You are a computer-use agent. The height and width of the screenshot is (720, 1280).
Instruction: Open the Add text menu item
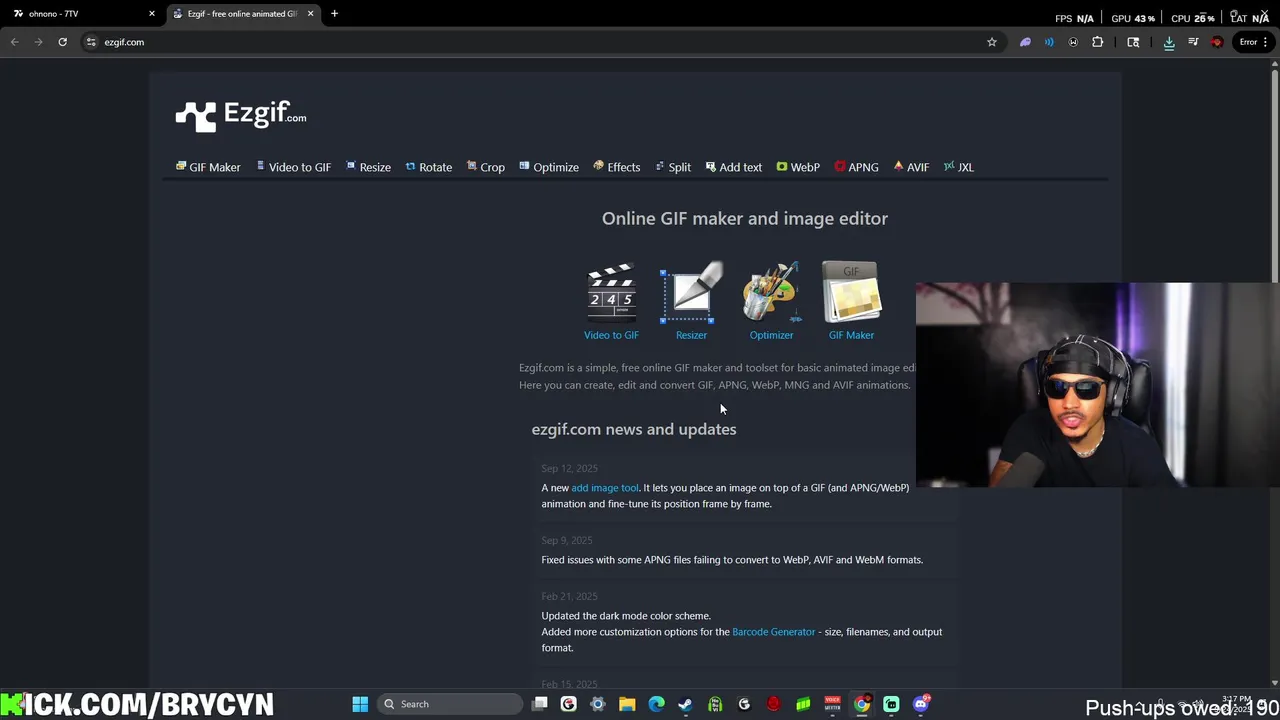[733, 167]
